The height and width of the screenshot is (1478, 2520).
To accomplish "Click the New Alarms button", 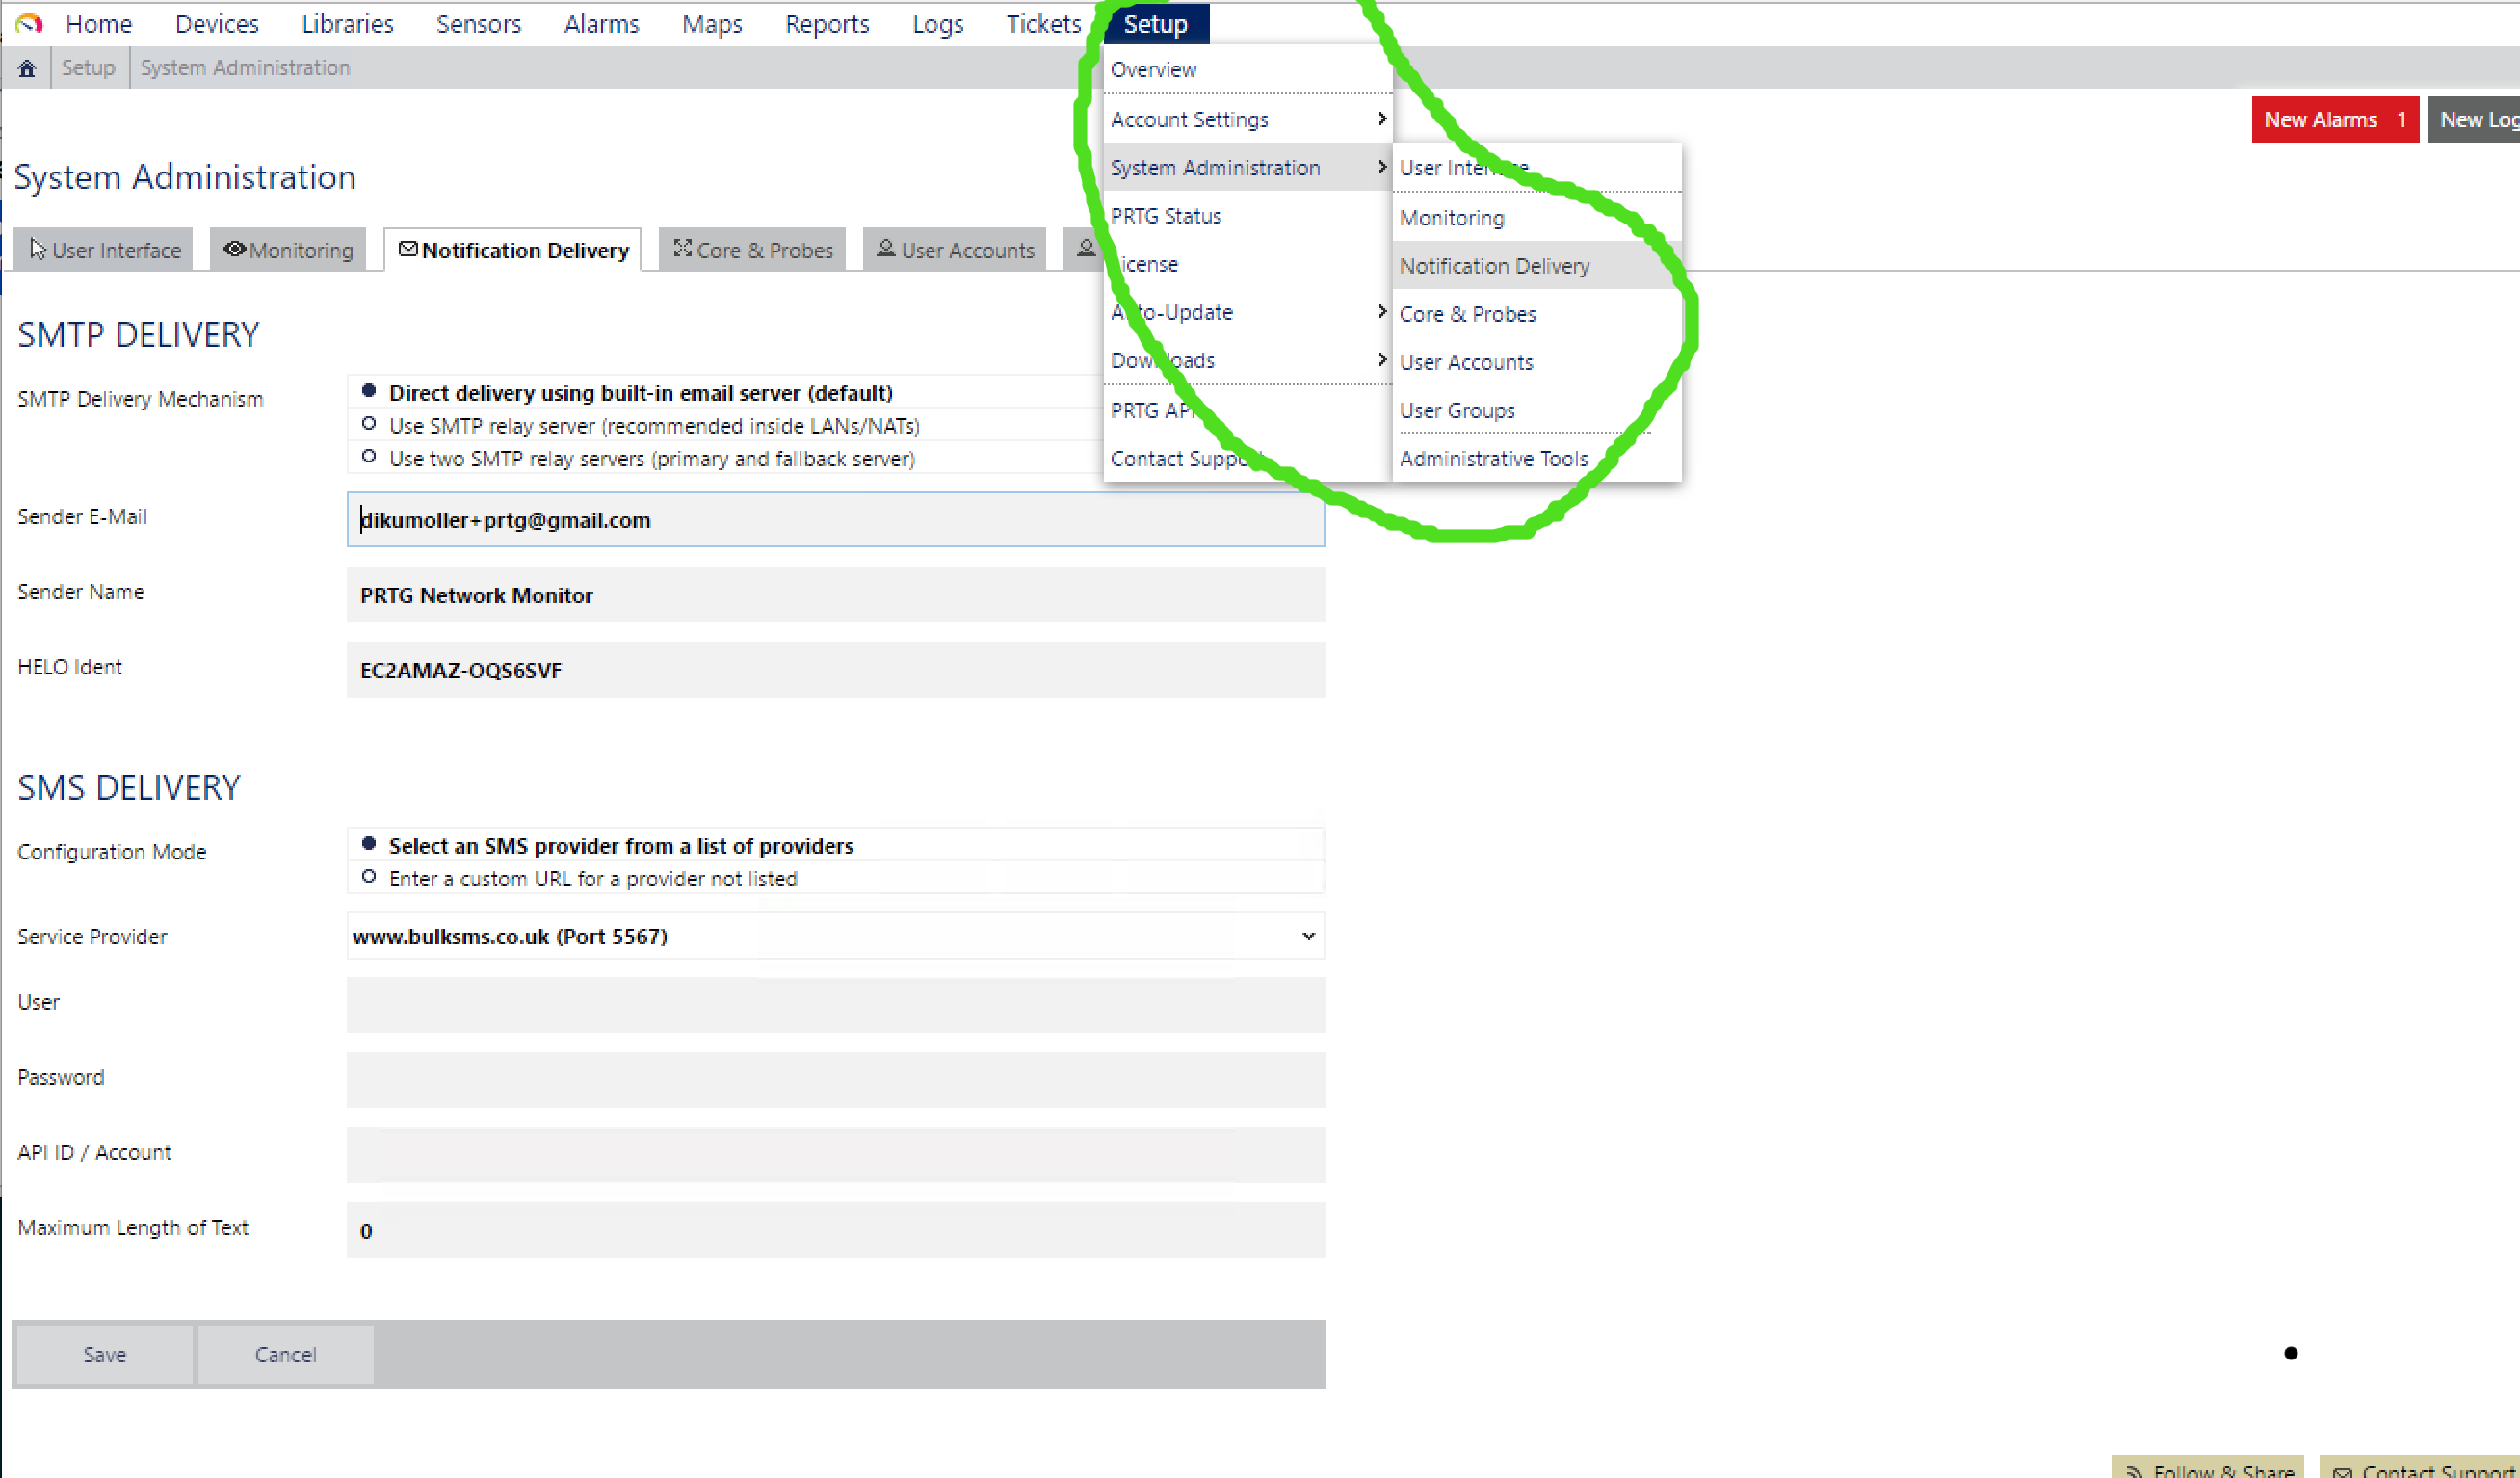I will [2334, 119].
